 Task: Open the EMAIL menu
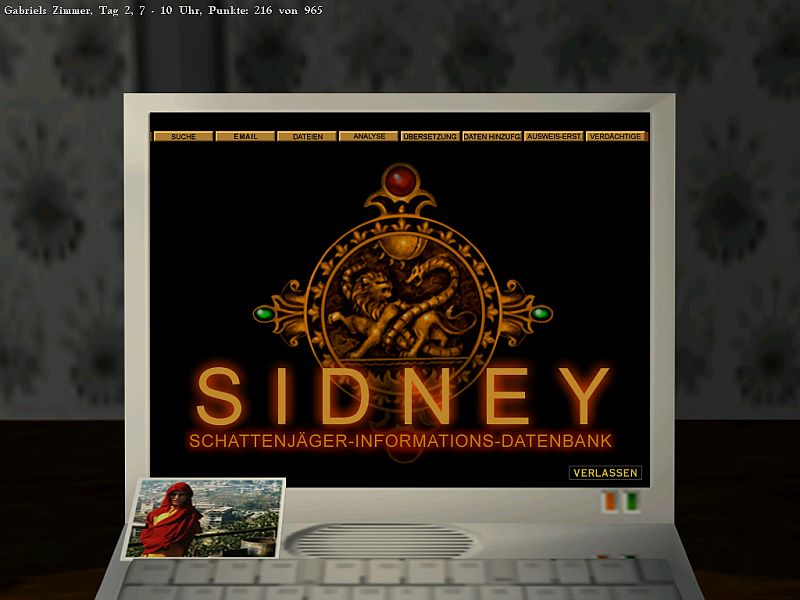(x=245, y=136)
